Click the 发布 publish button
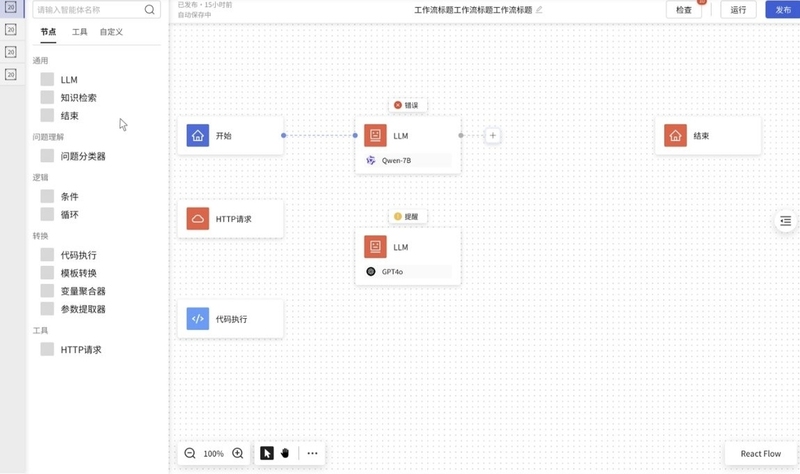Image resolution: width=800 pixels, height=474 pixels. click(x=783, y=10)
